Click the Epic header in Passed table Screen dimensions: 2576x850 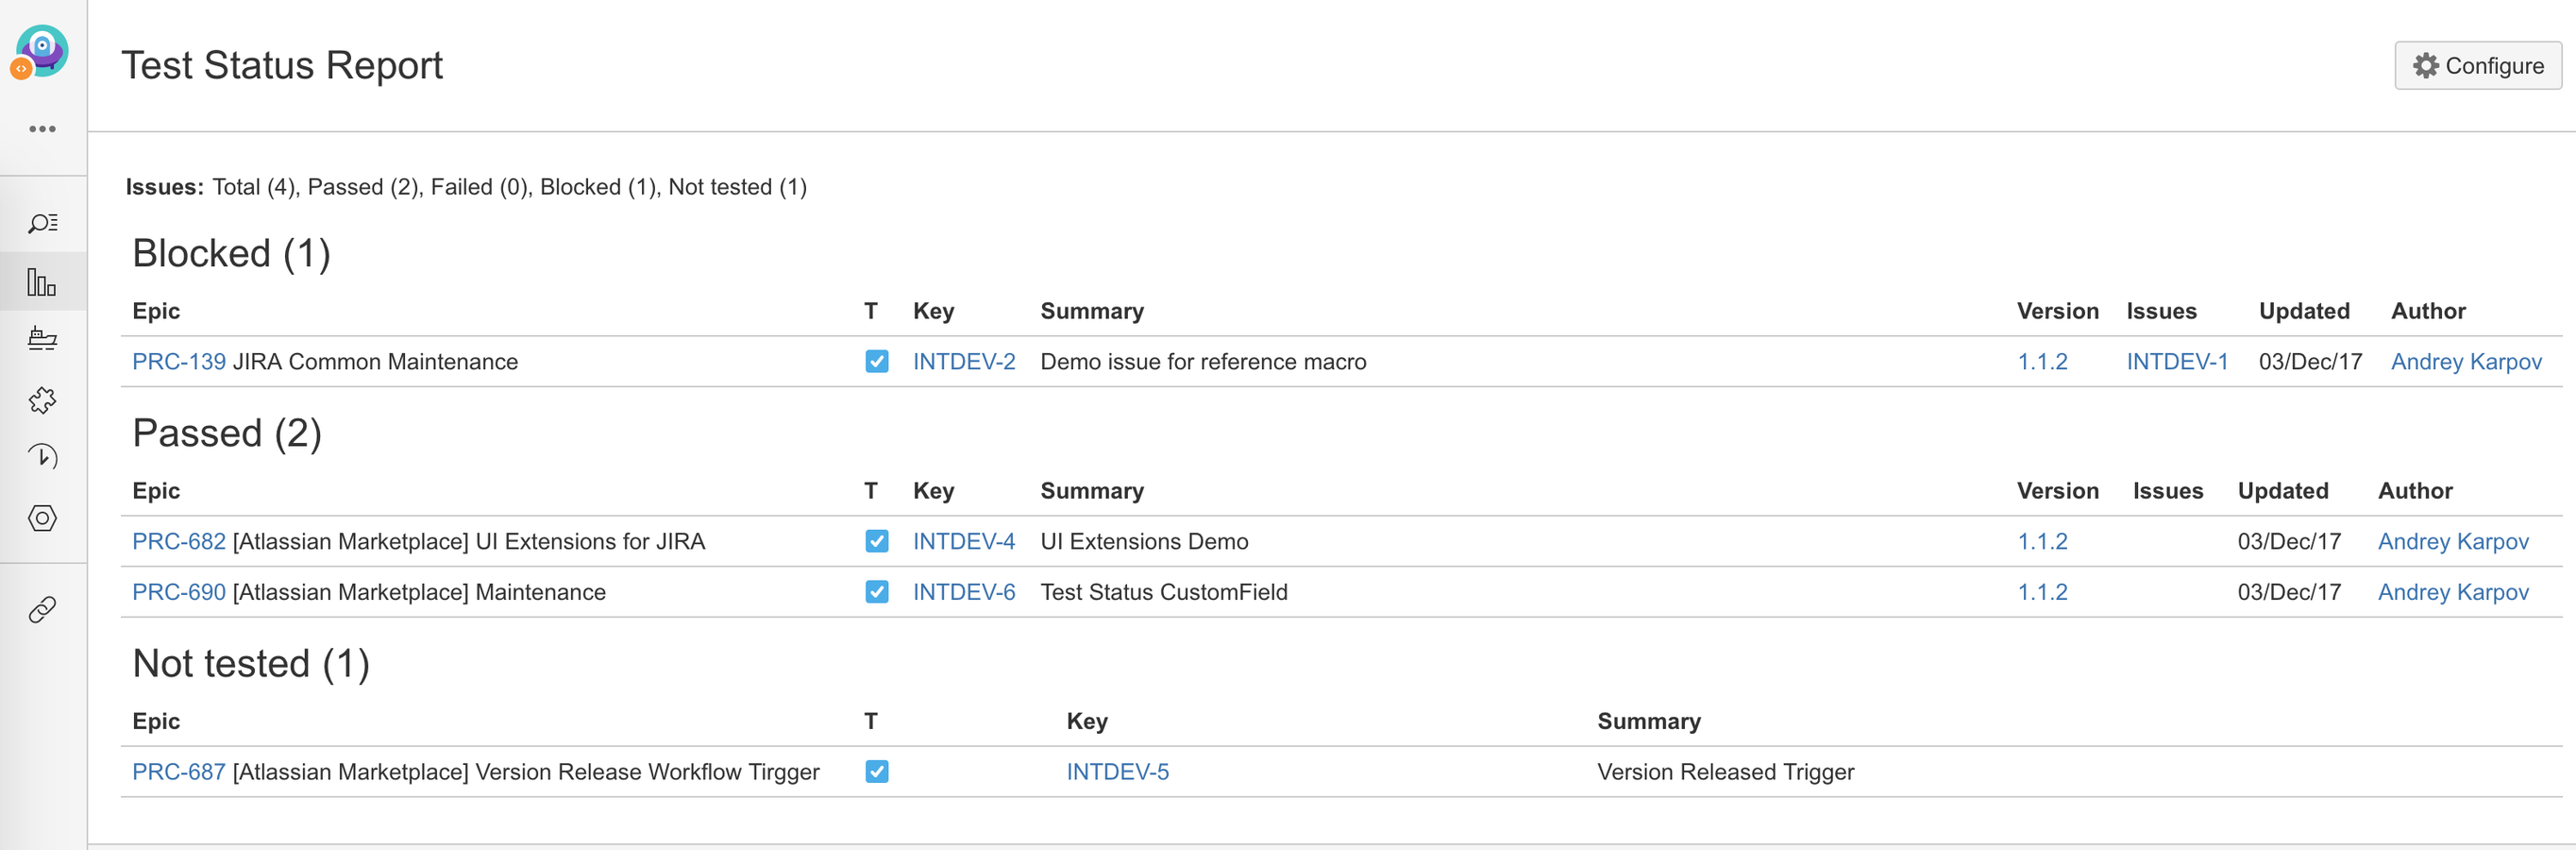[156, 491]
